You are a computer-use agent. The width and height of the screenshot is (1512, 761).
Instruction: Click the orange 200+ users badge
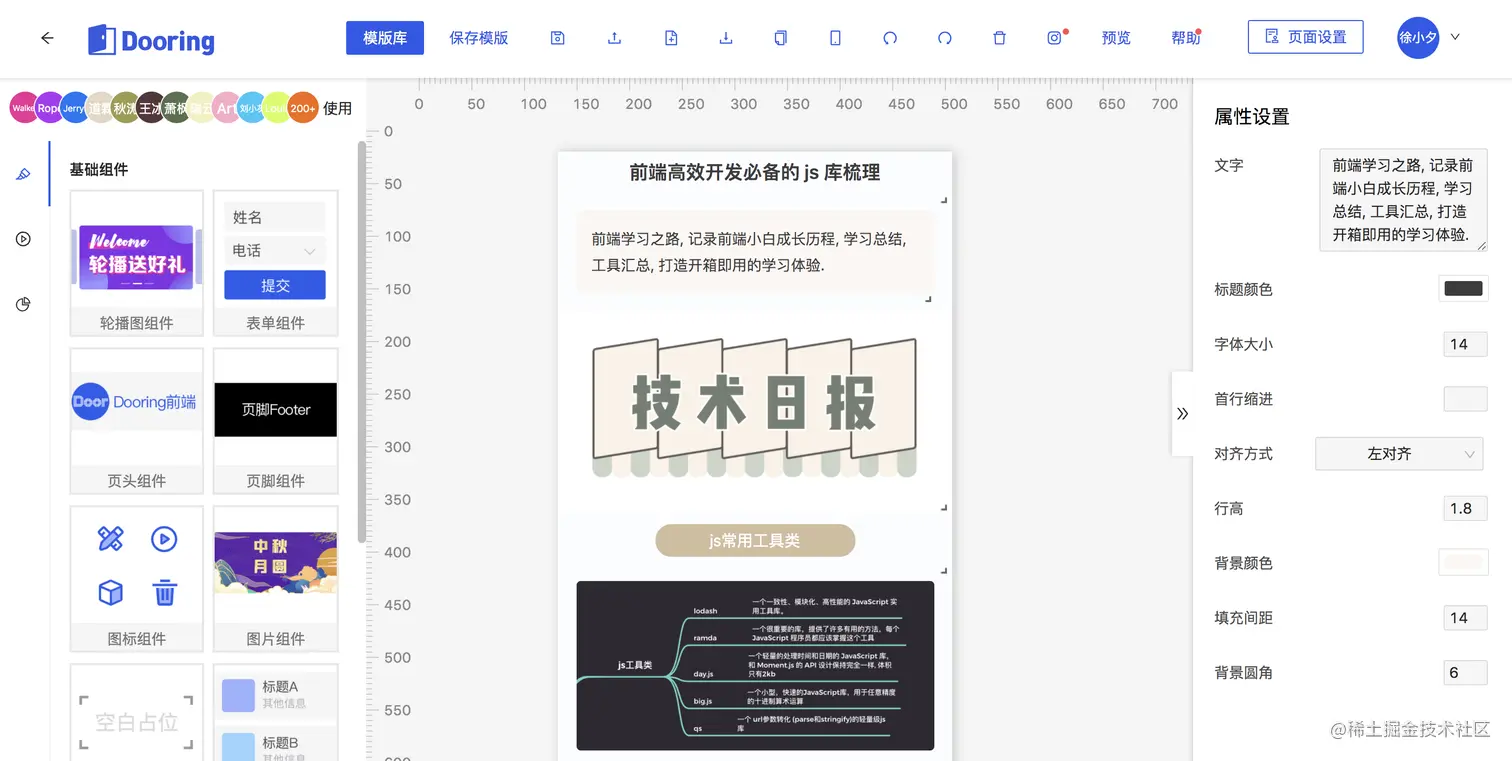pos(303,108)
